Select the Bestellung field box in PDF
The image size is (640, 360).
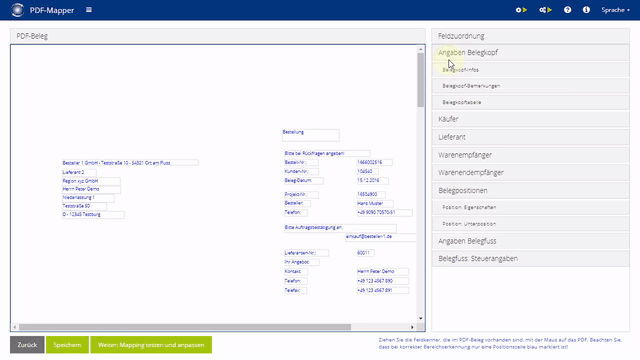coord(311,135)
